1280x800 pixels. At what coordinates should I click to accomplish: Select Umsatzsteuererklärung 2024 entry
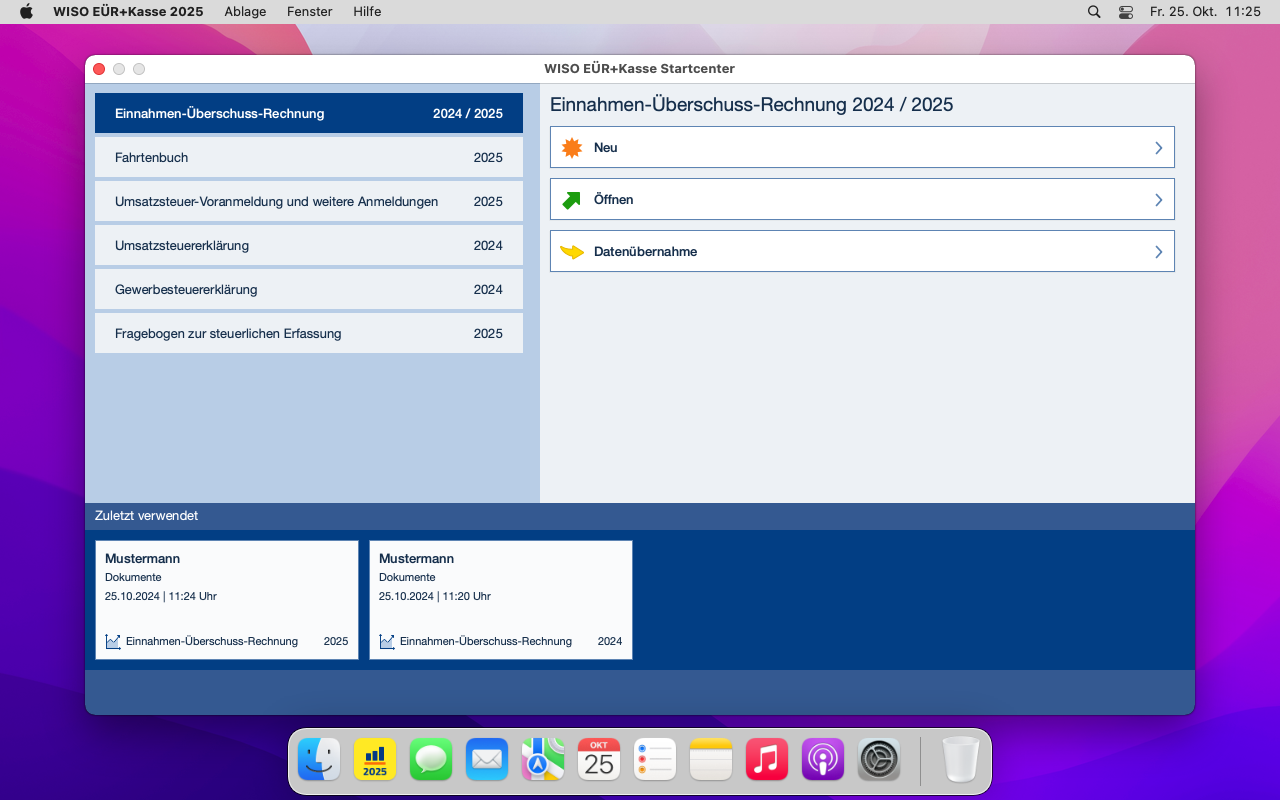(x=309, y=246)
